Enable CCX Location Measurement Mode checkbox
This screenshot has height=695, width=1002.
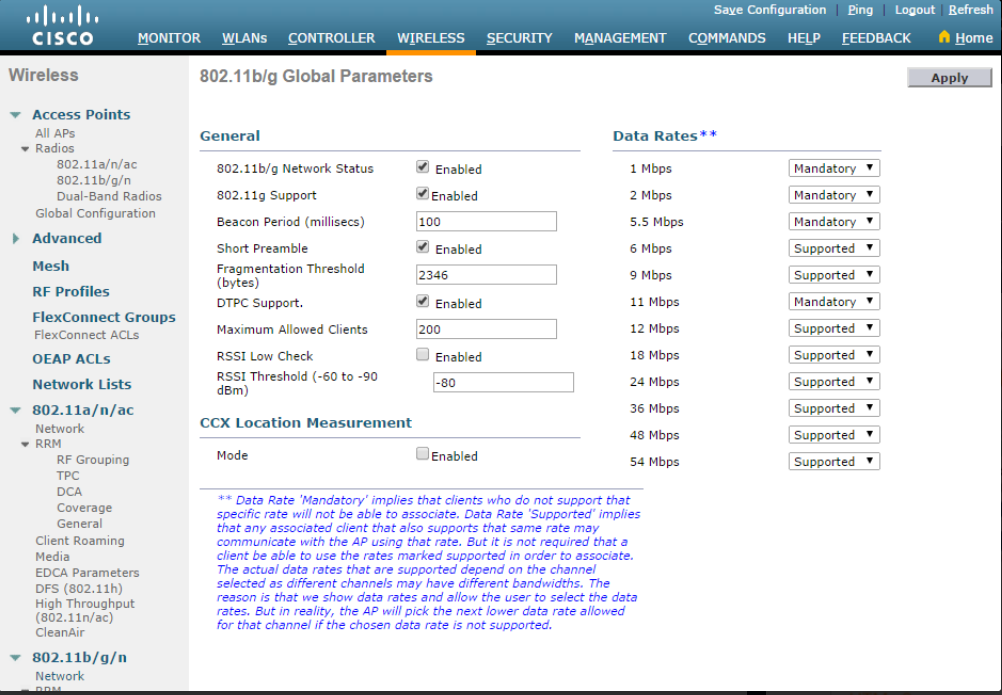pos(422,454)
